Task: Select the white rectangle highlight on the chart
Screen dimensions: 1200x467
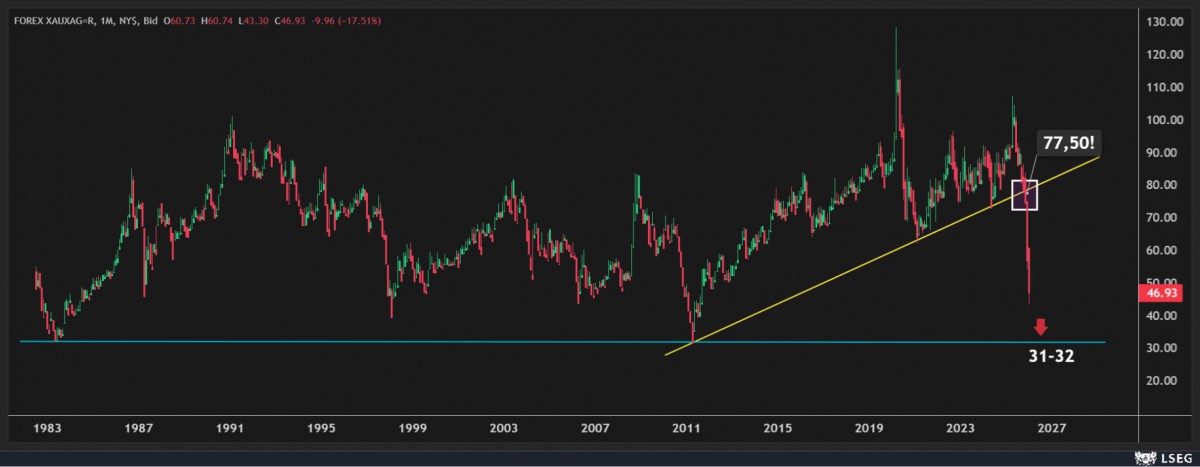Action: (x=1024, y=195)
